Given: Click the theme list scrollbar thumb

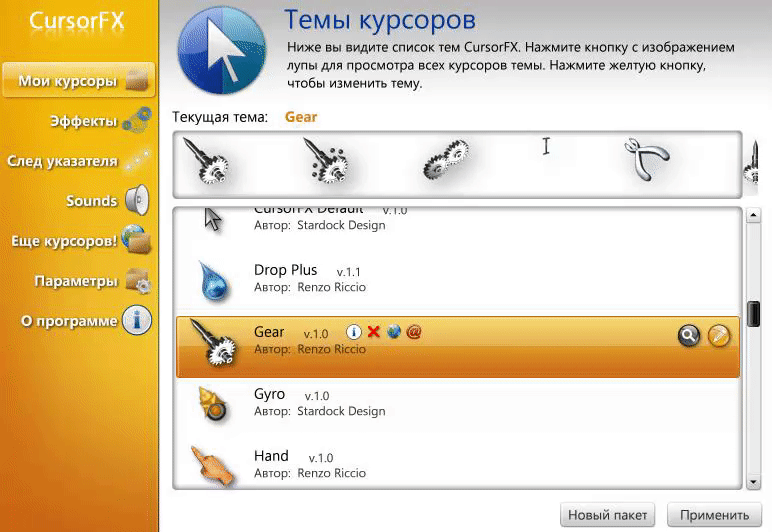Looking at the screenshot, I should click(x=753, y=313).
